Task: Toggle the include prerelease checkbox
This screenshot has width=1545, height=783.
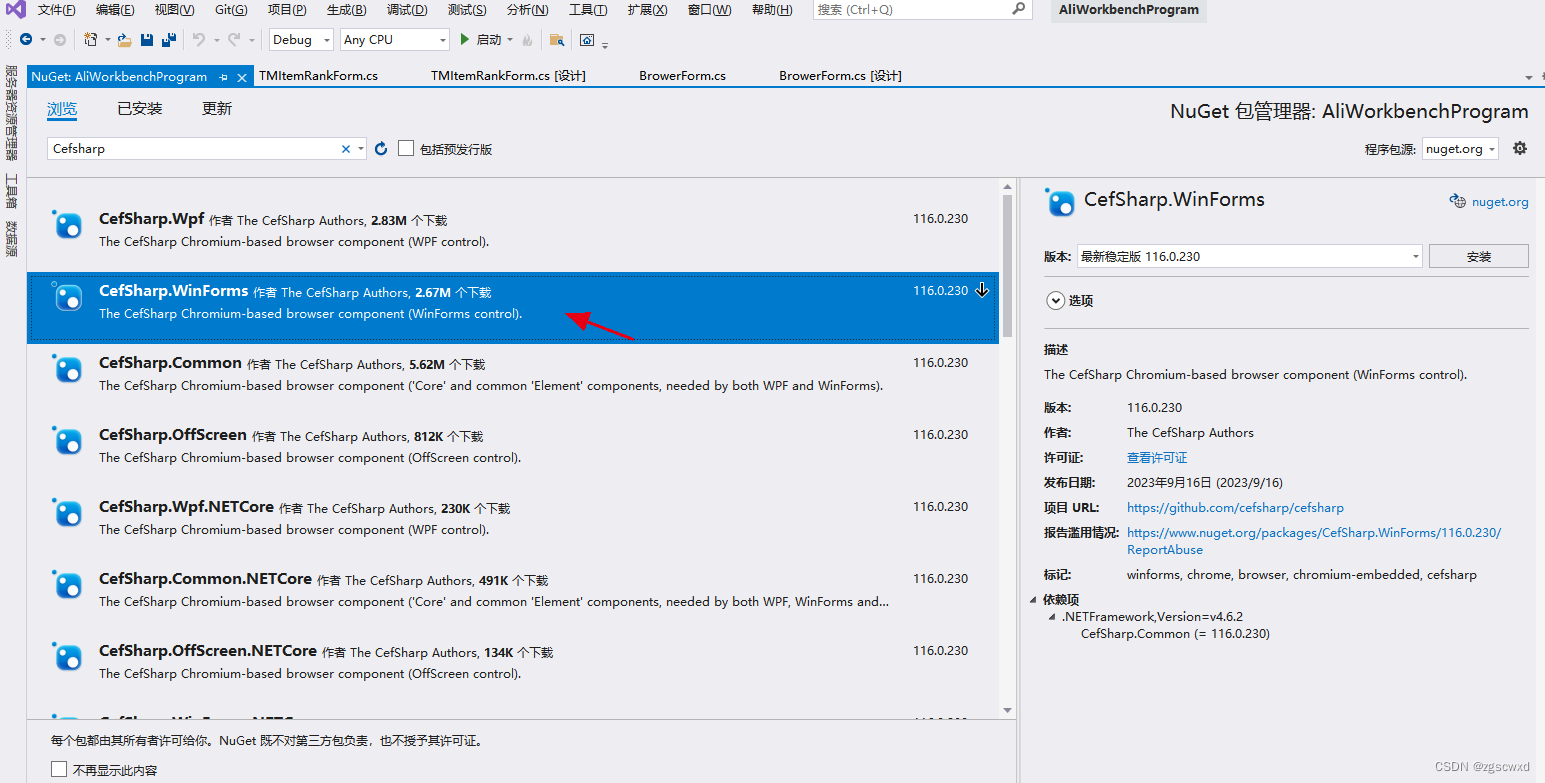Action: coord(406,148)
